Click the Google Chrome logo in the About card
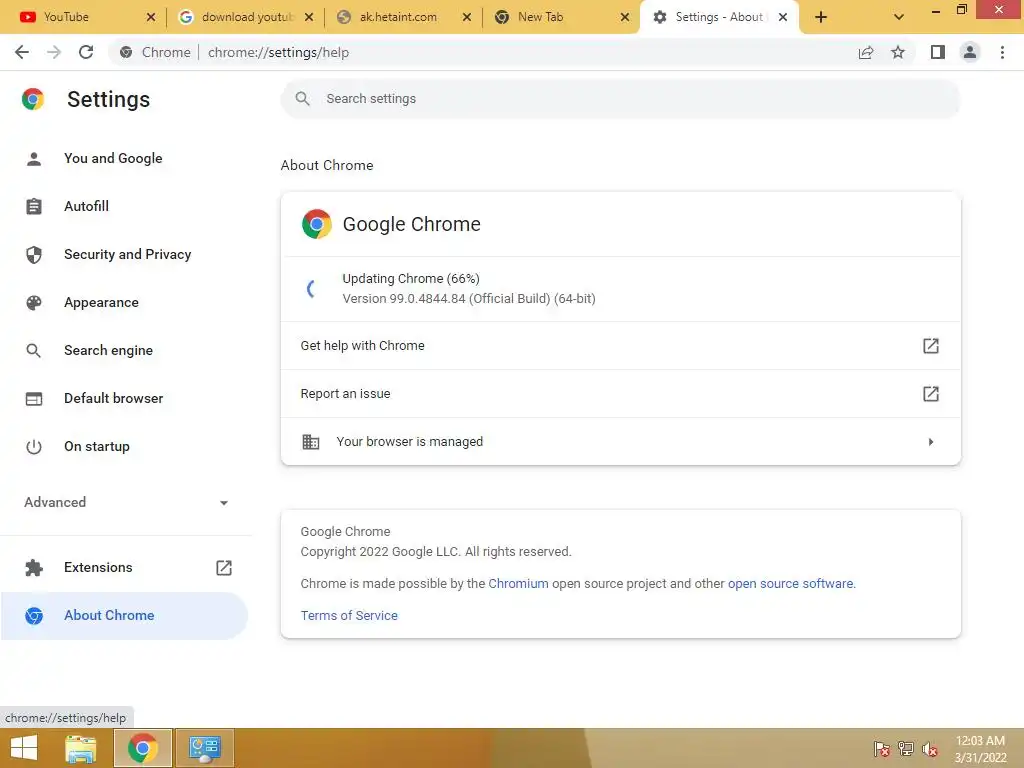The width and height of the screenshot is (1024, 768). click(x=317, y=224)
